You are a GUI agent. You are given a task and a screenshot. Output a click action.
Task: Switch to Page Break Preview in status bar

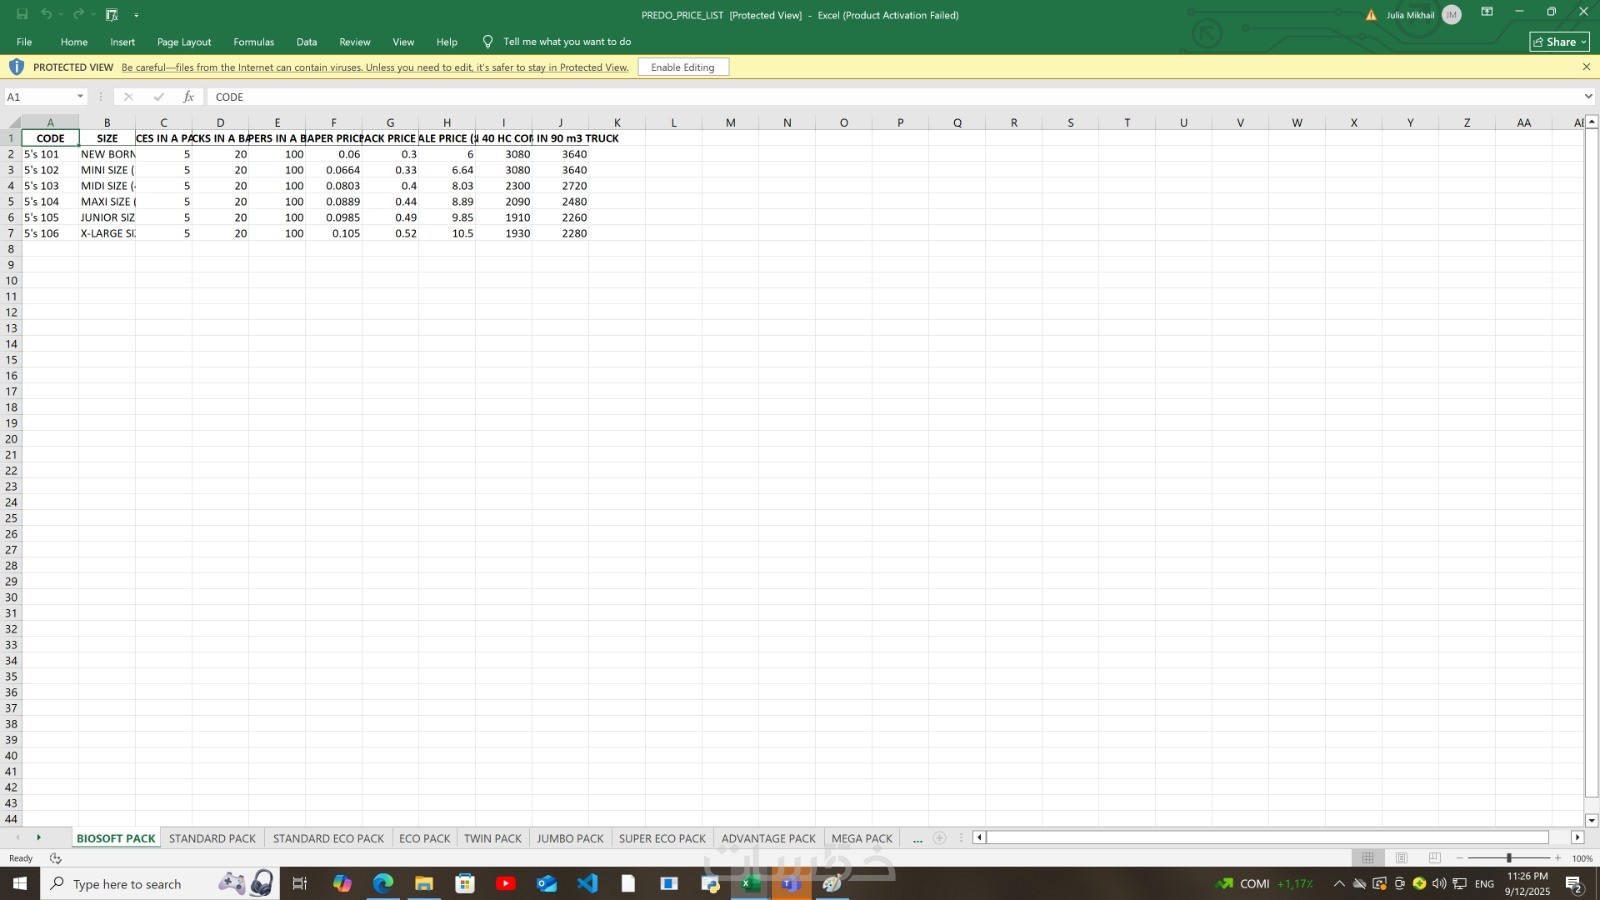[x=1435, y=858]
